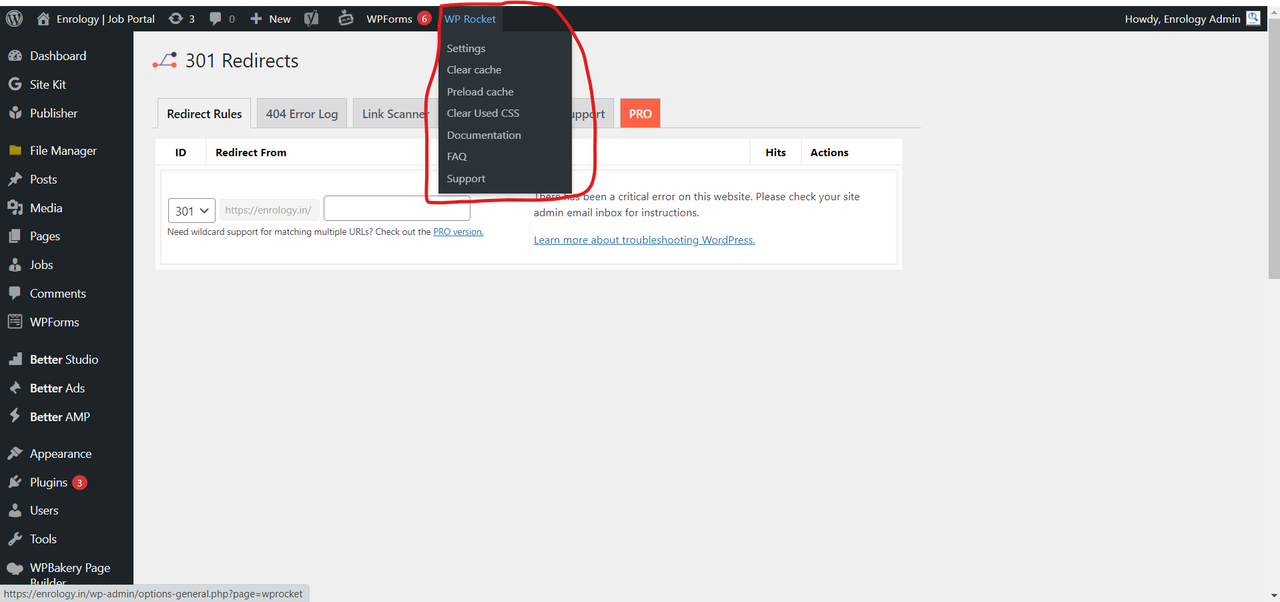This screenshot has height=602, width=1280.
Task: Click the Redirect From column header
Action: coord(251,153)
